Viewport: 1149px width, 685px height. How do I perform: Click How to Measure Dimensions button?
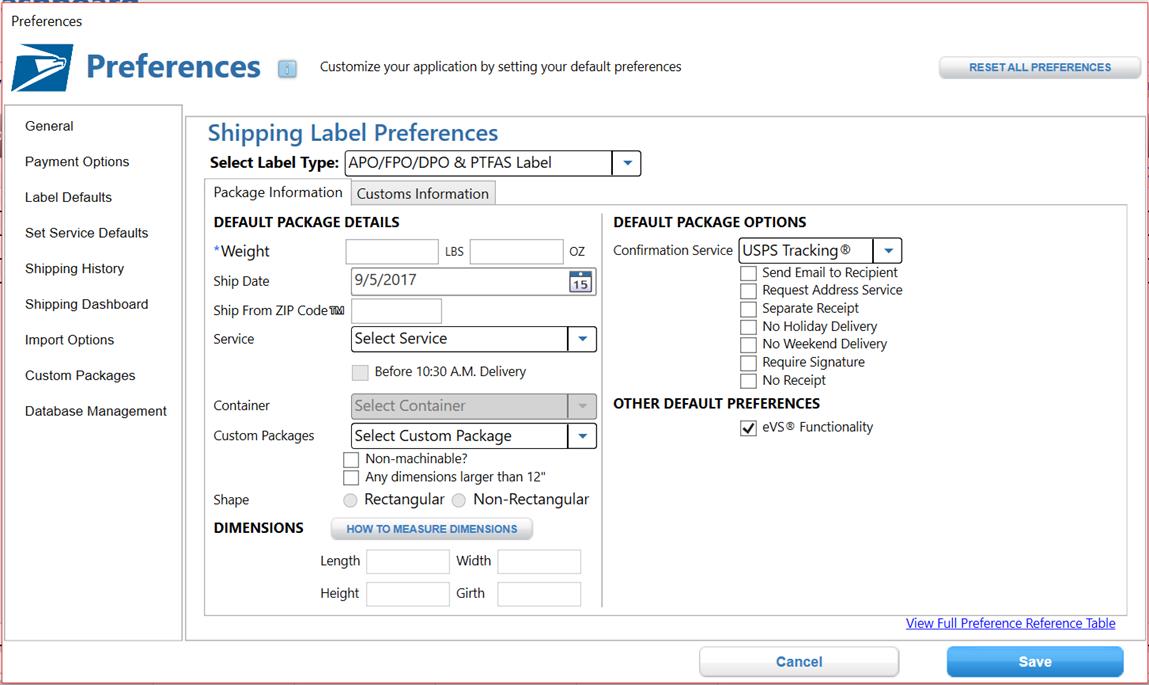click(x=432, y=529)
